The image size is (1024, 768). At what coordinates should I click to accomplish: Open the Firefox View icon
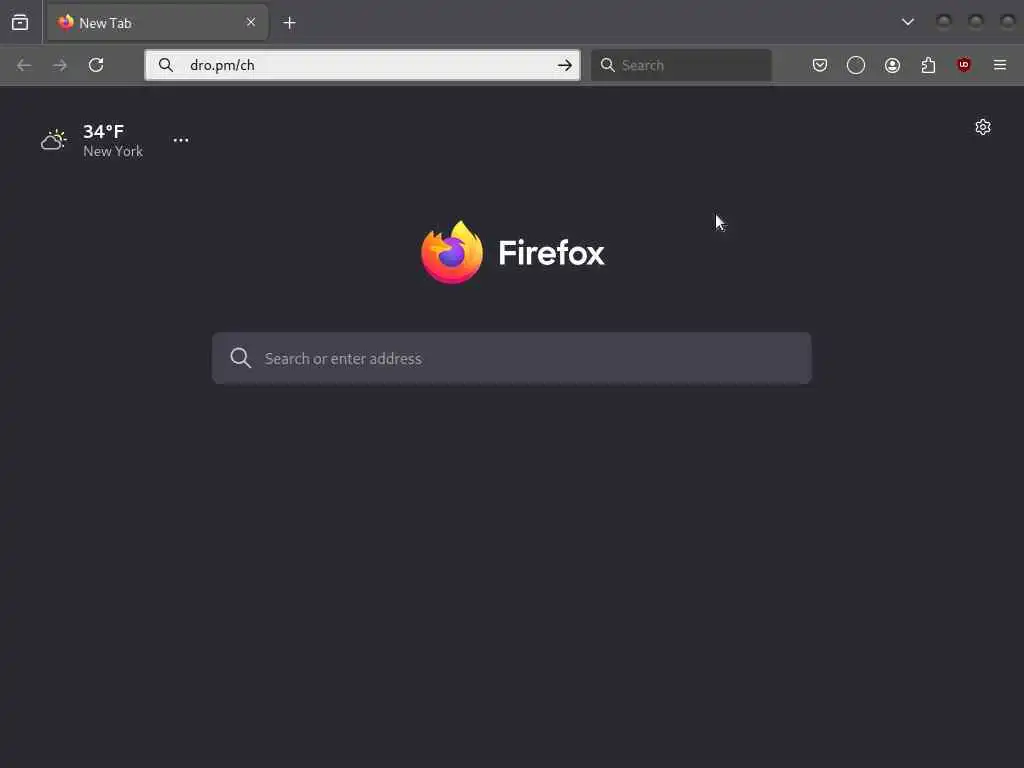point(20,22)
